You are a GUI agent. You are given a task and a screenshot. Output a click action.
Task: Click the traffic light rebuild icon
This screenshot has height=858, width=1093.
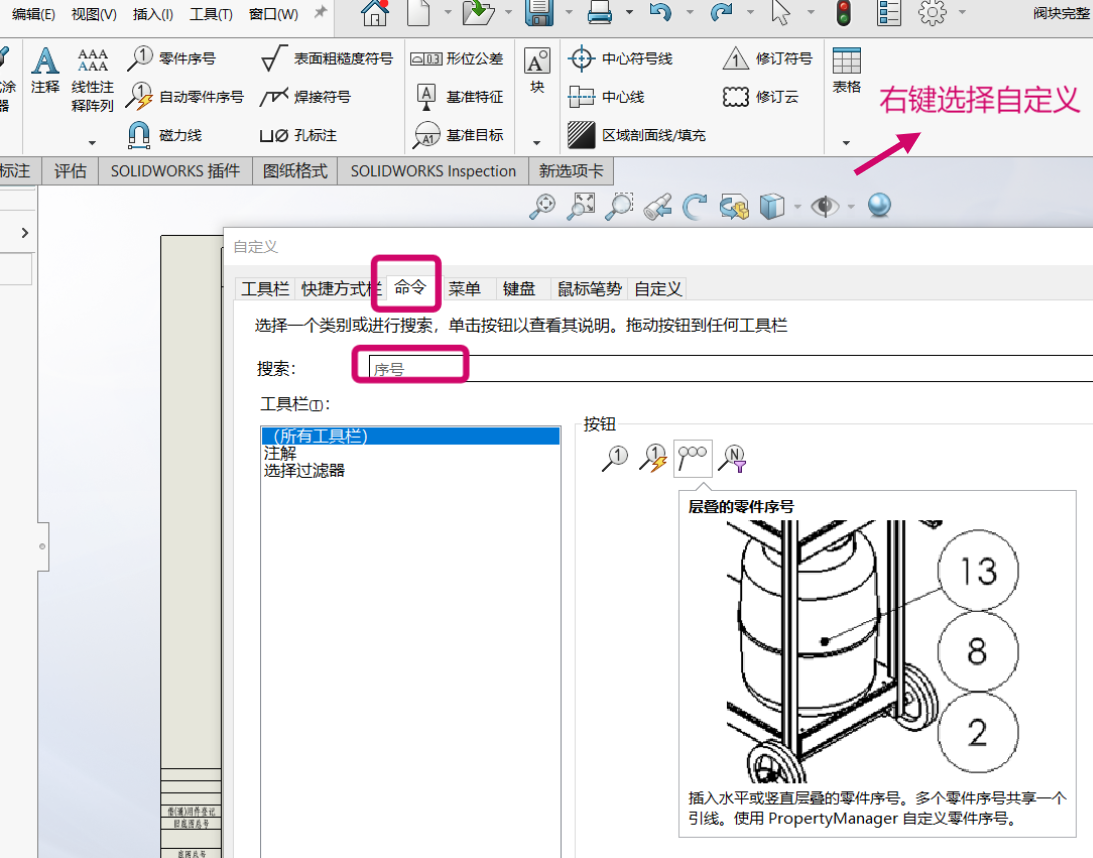coord(843,12)
